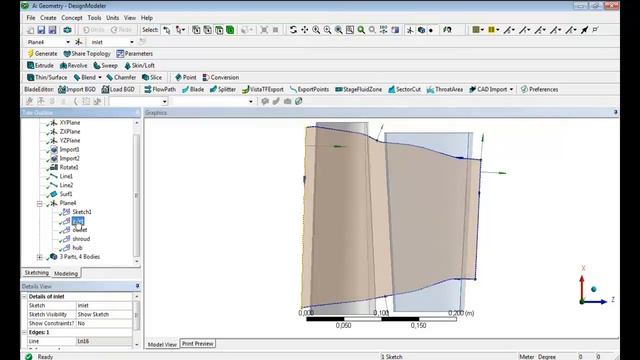Click SectorCut tool

(x=404, y=89)
